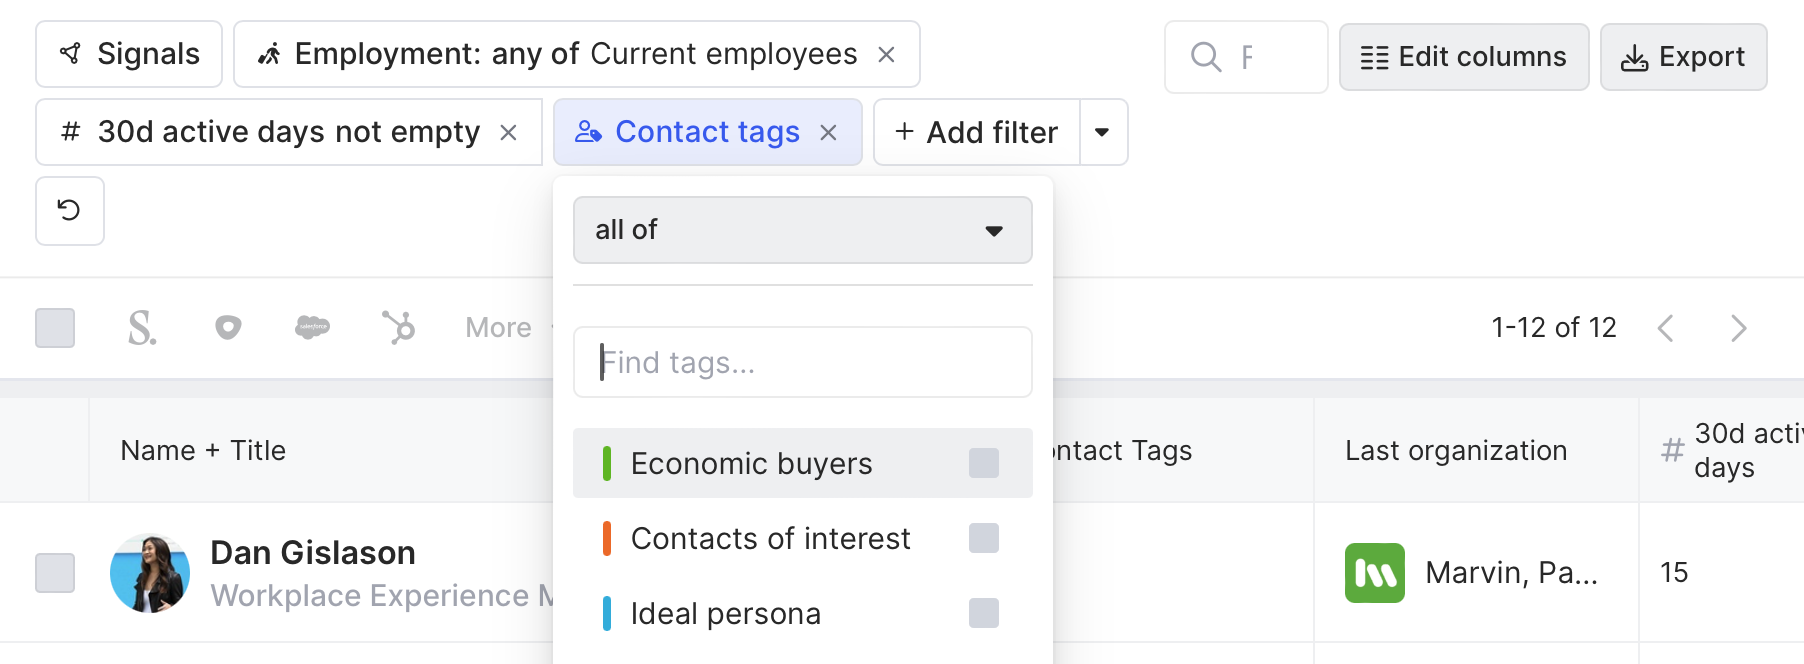Go to next page arrow
Viewport: 1804px width, 664px height.
1738,328
